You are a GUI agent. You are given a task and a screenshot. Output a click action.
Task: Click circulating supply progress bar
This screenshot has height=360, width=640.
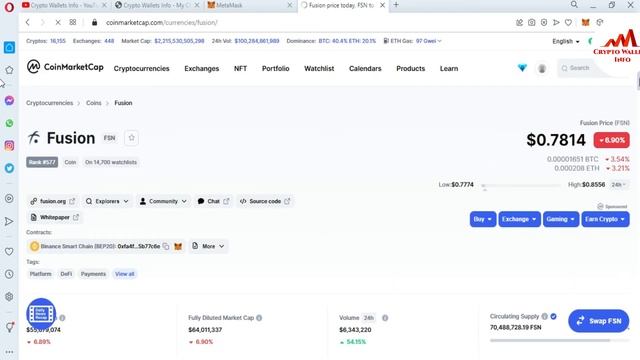tap(559, 340)
